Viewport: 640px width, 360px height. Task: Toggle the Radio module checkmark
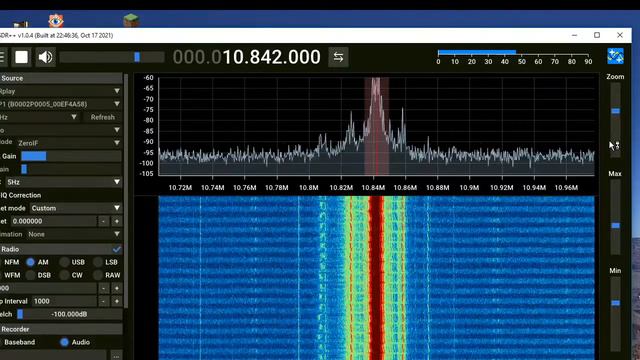[x=117, y=249]
